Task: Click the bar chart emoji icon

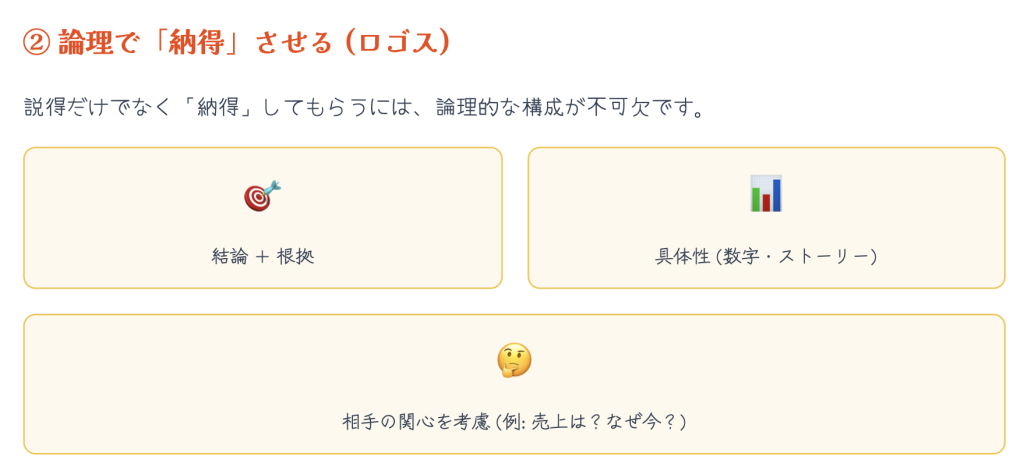Action: (766, 194)
